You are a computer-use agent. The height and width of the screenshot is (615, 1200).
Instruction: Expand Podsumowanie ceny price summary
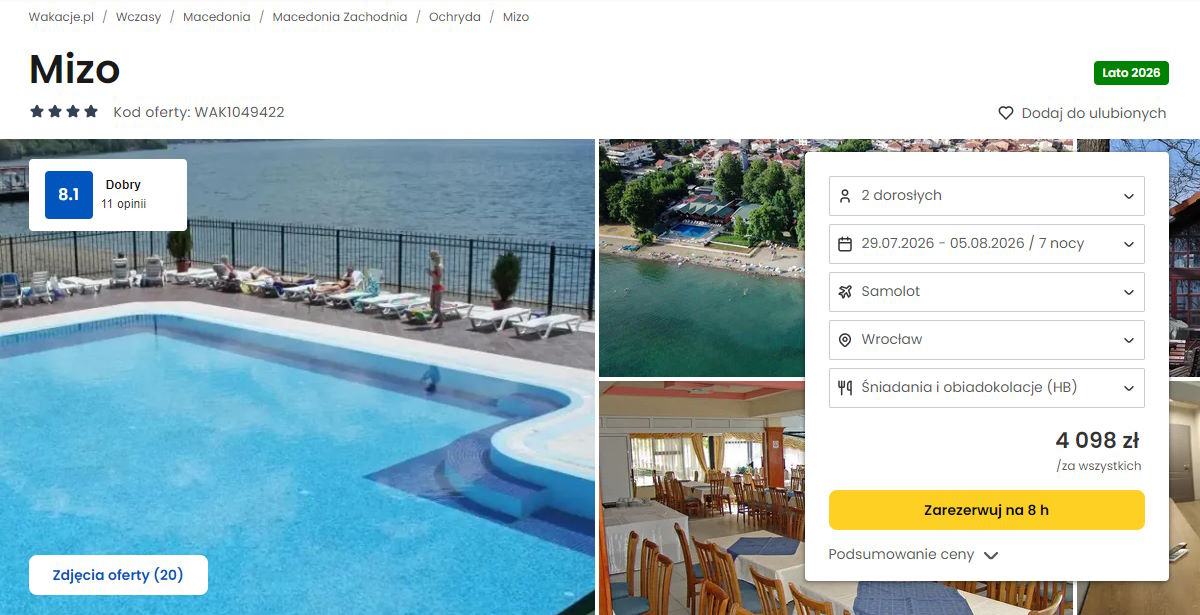(914, 555)
